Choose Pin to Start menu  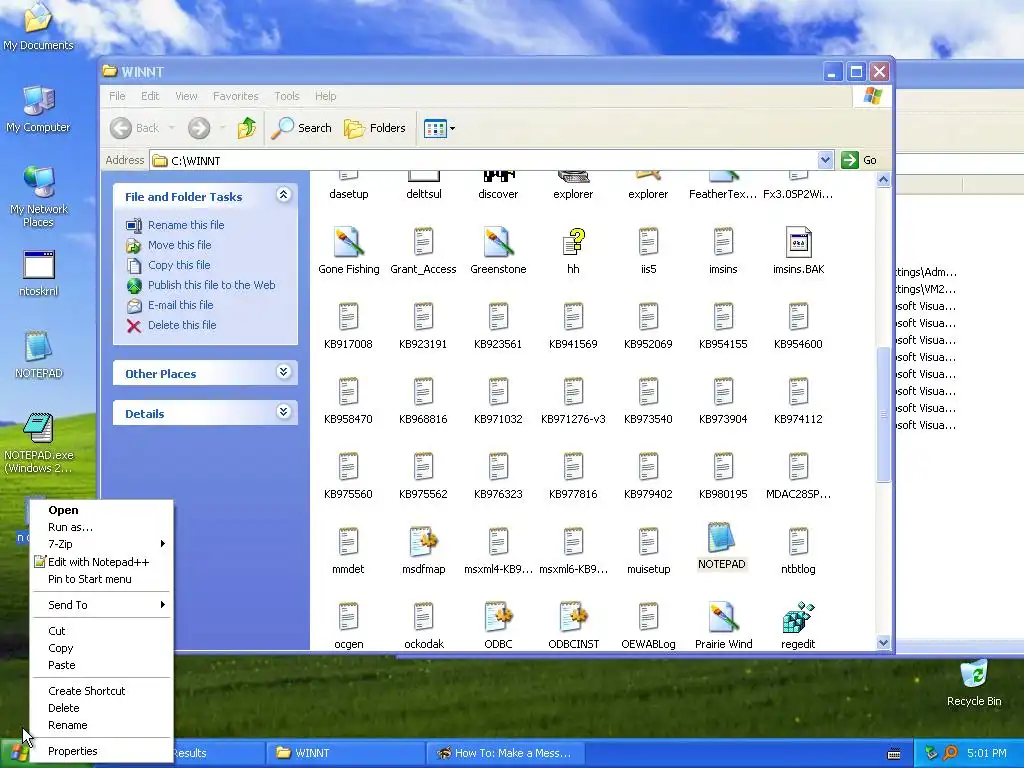coord(102,579)
